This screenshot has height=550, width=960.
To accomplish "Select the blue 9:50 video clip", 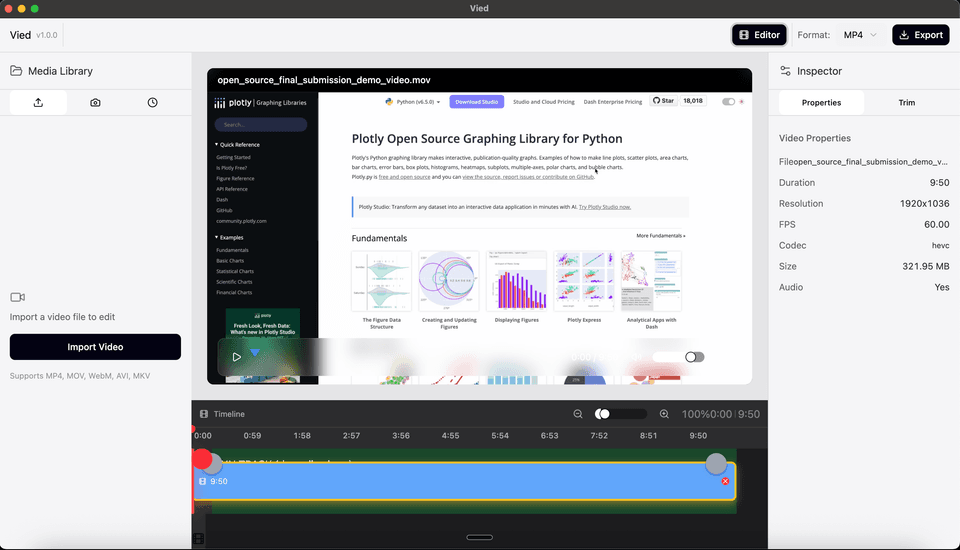I will coord(465,481).
